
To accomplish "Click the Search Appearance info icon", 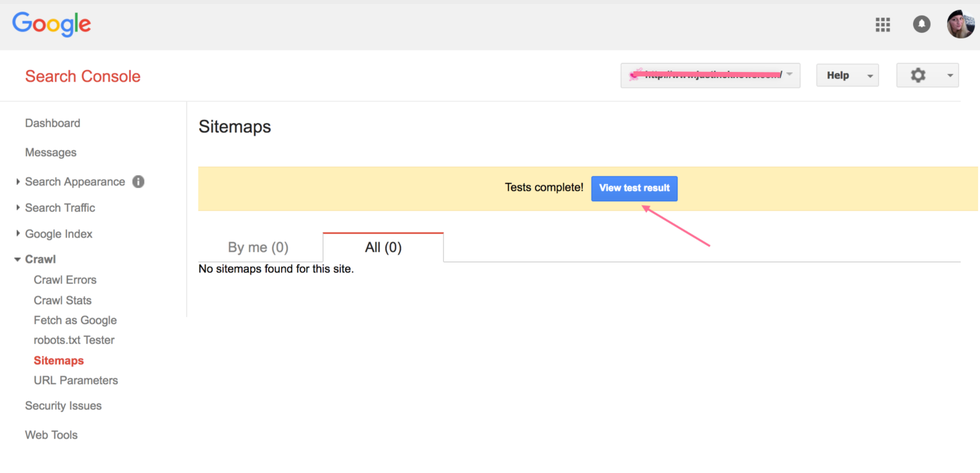I will pyautogui.click(x=138, y=182).
